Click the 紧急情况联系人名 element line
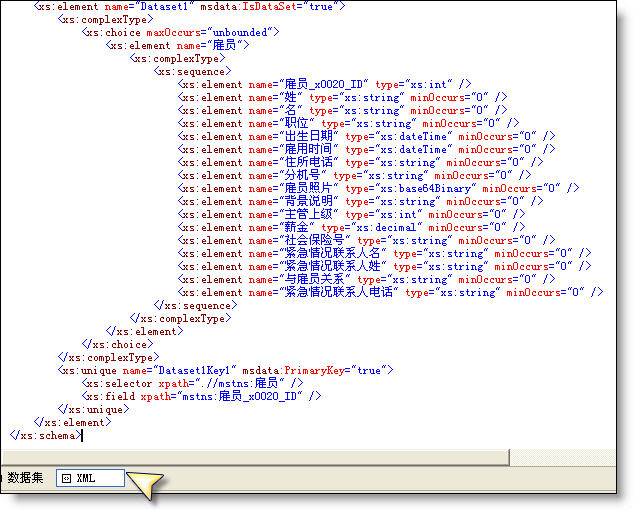 (x=385, y=253)
